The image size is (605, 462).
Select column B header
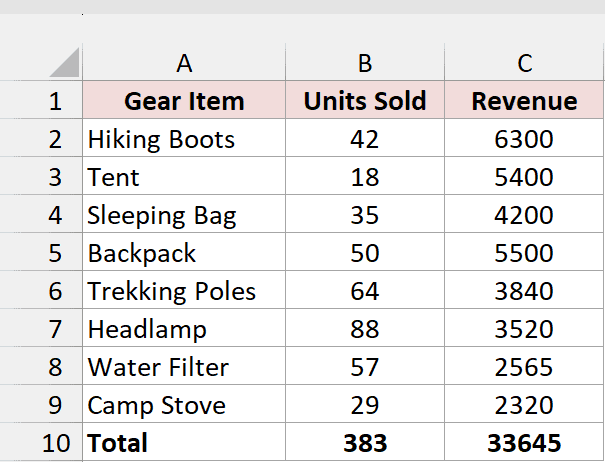coord(365,62)
